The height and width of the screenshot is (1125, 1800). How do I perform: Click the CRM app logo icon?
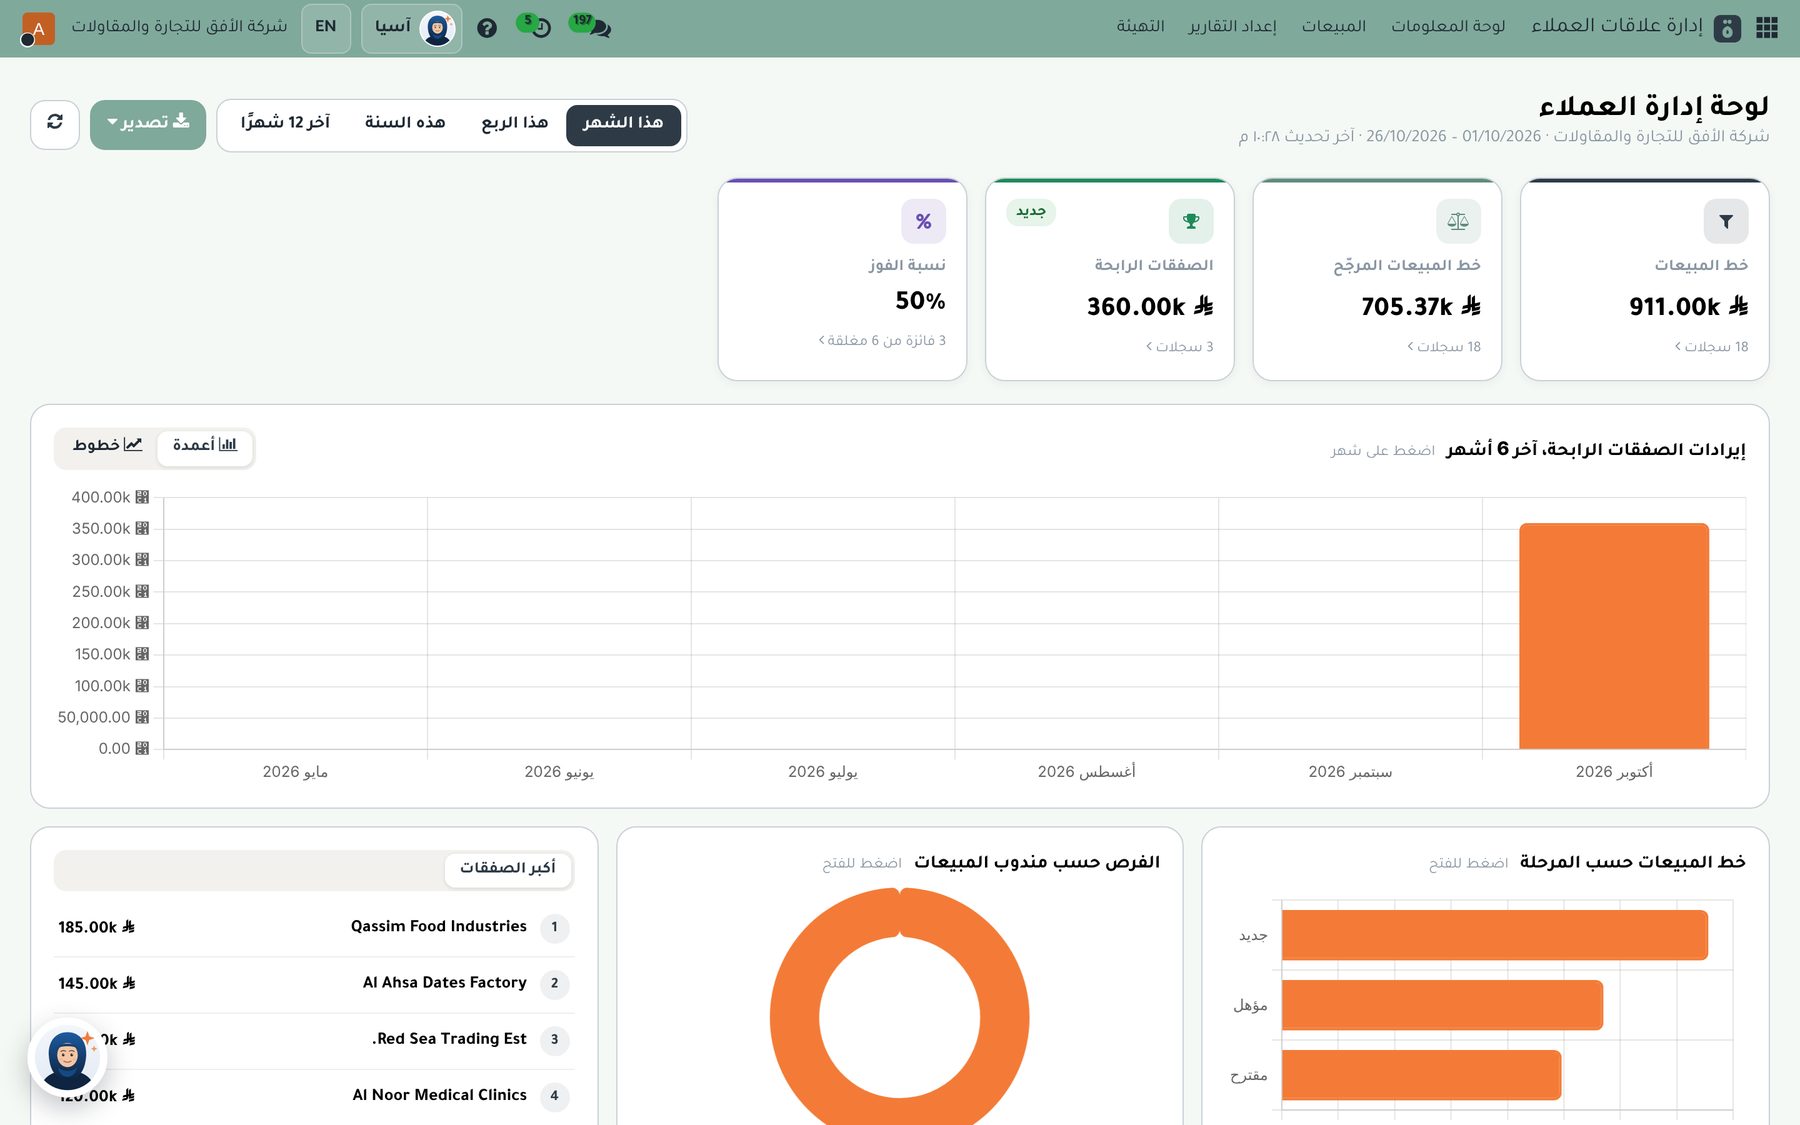click(x=1727, y=28)
